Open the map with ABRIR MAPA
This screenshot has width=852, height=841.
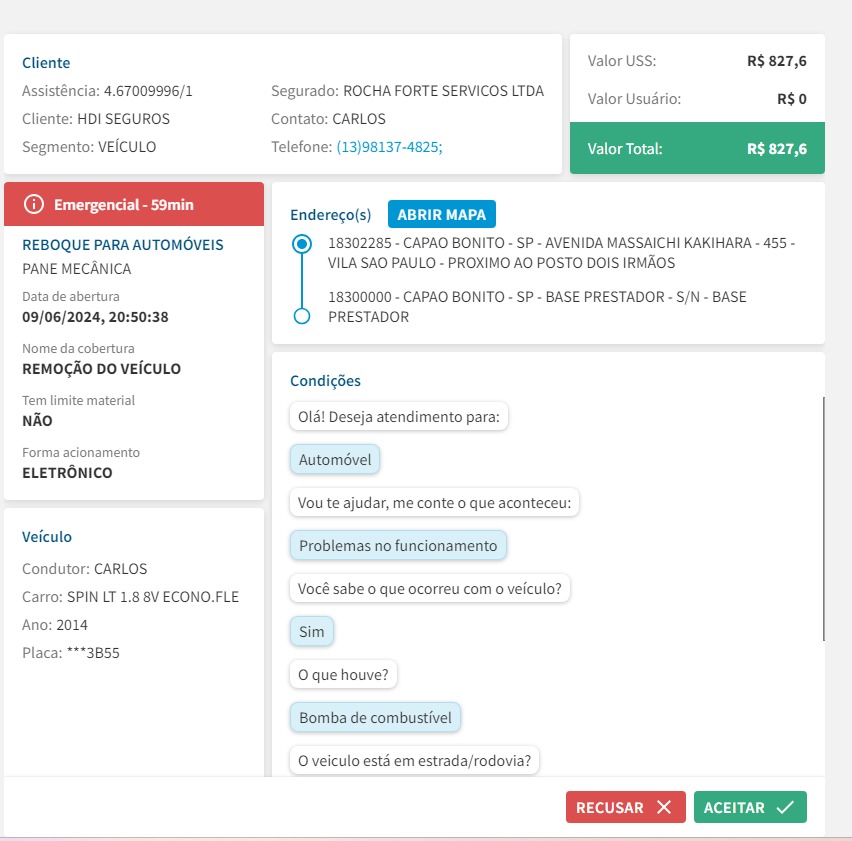(441, 214)
